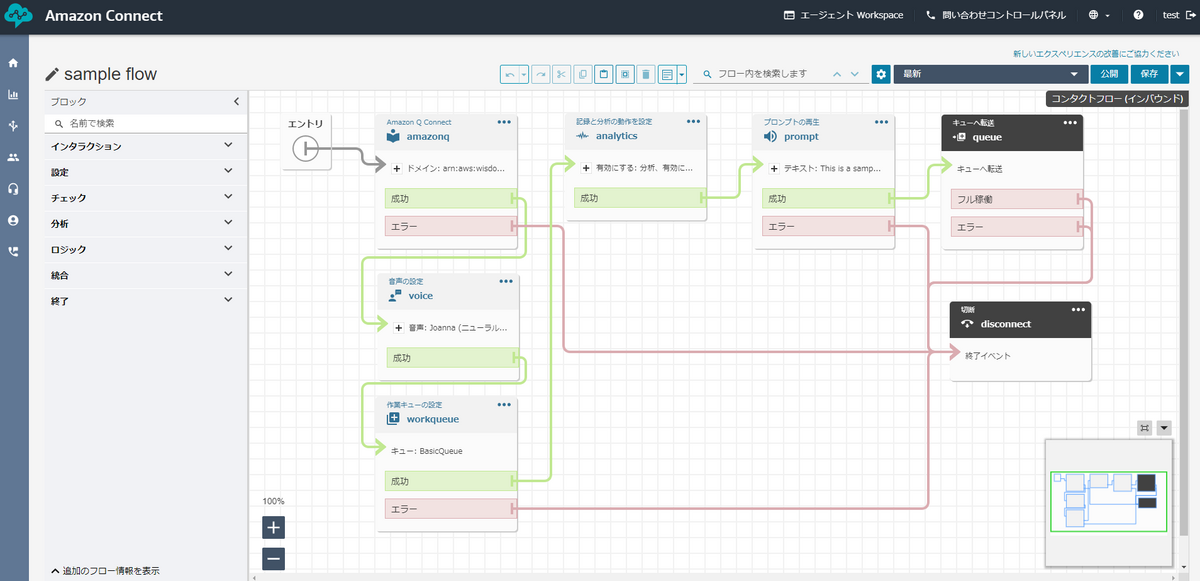Open the notes dropdown arrow
The image size is (1200, 581).
(x=682, y=74)
